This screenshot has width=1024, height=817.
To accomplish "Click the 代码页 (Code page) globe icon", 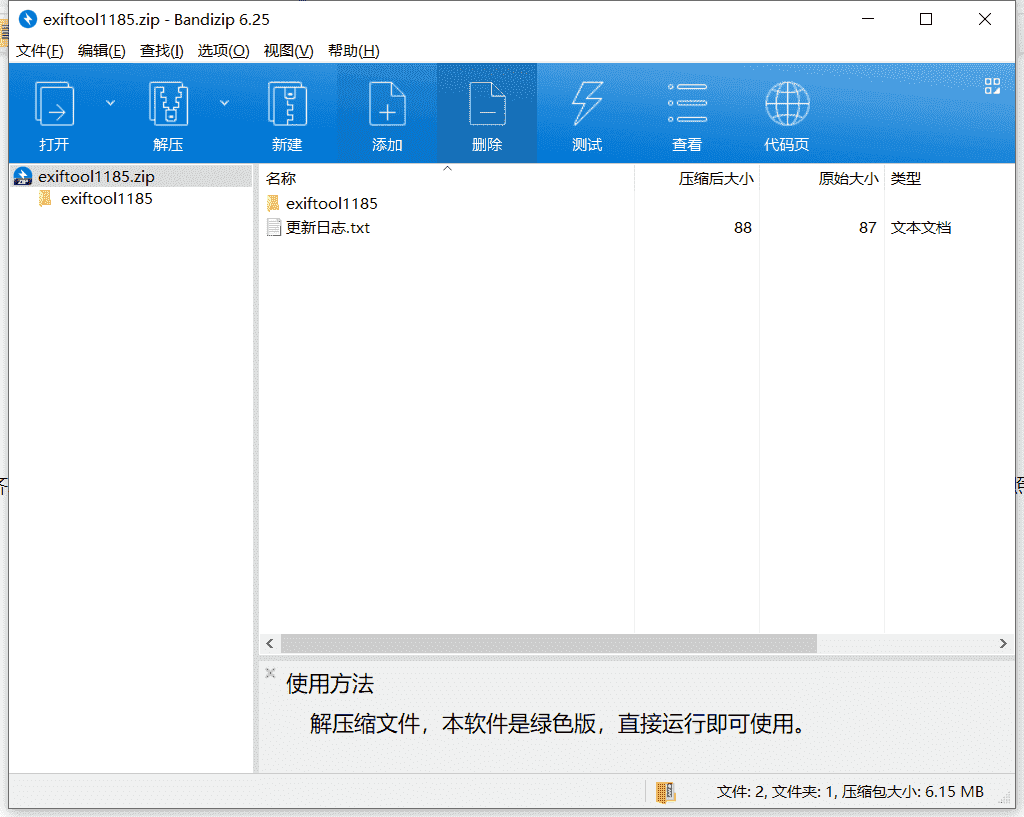I will [787, 103].
